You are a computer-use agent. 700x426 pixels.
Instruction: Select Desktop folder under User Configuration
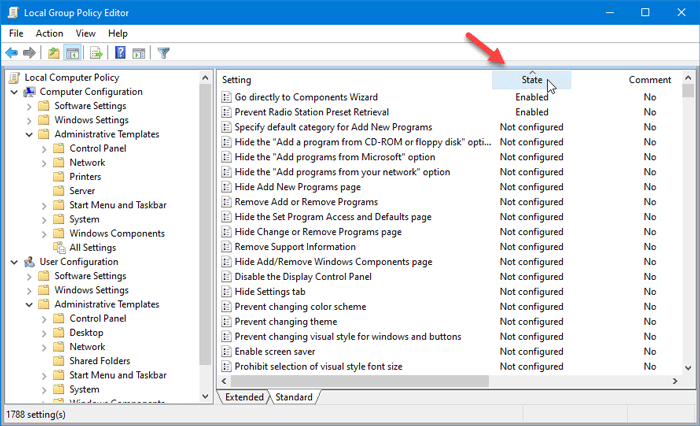pyautogui.click(x=86, y=332)
